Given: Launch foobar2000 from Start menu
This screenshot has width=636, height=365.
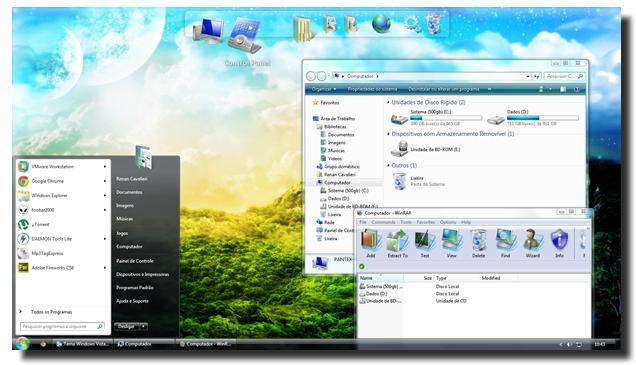Looking at the screenshot, I should 62,210.
